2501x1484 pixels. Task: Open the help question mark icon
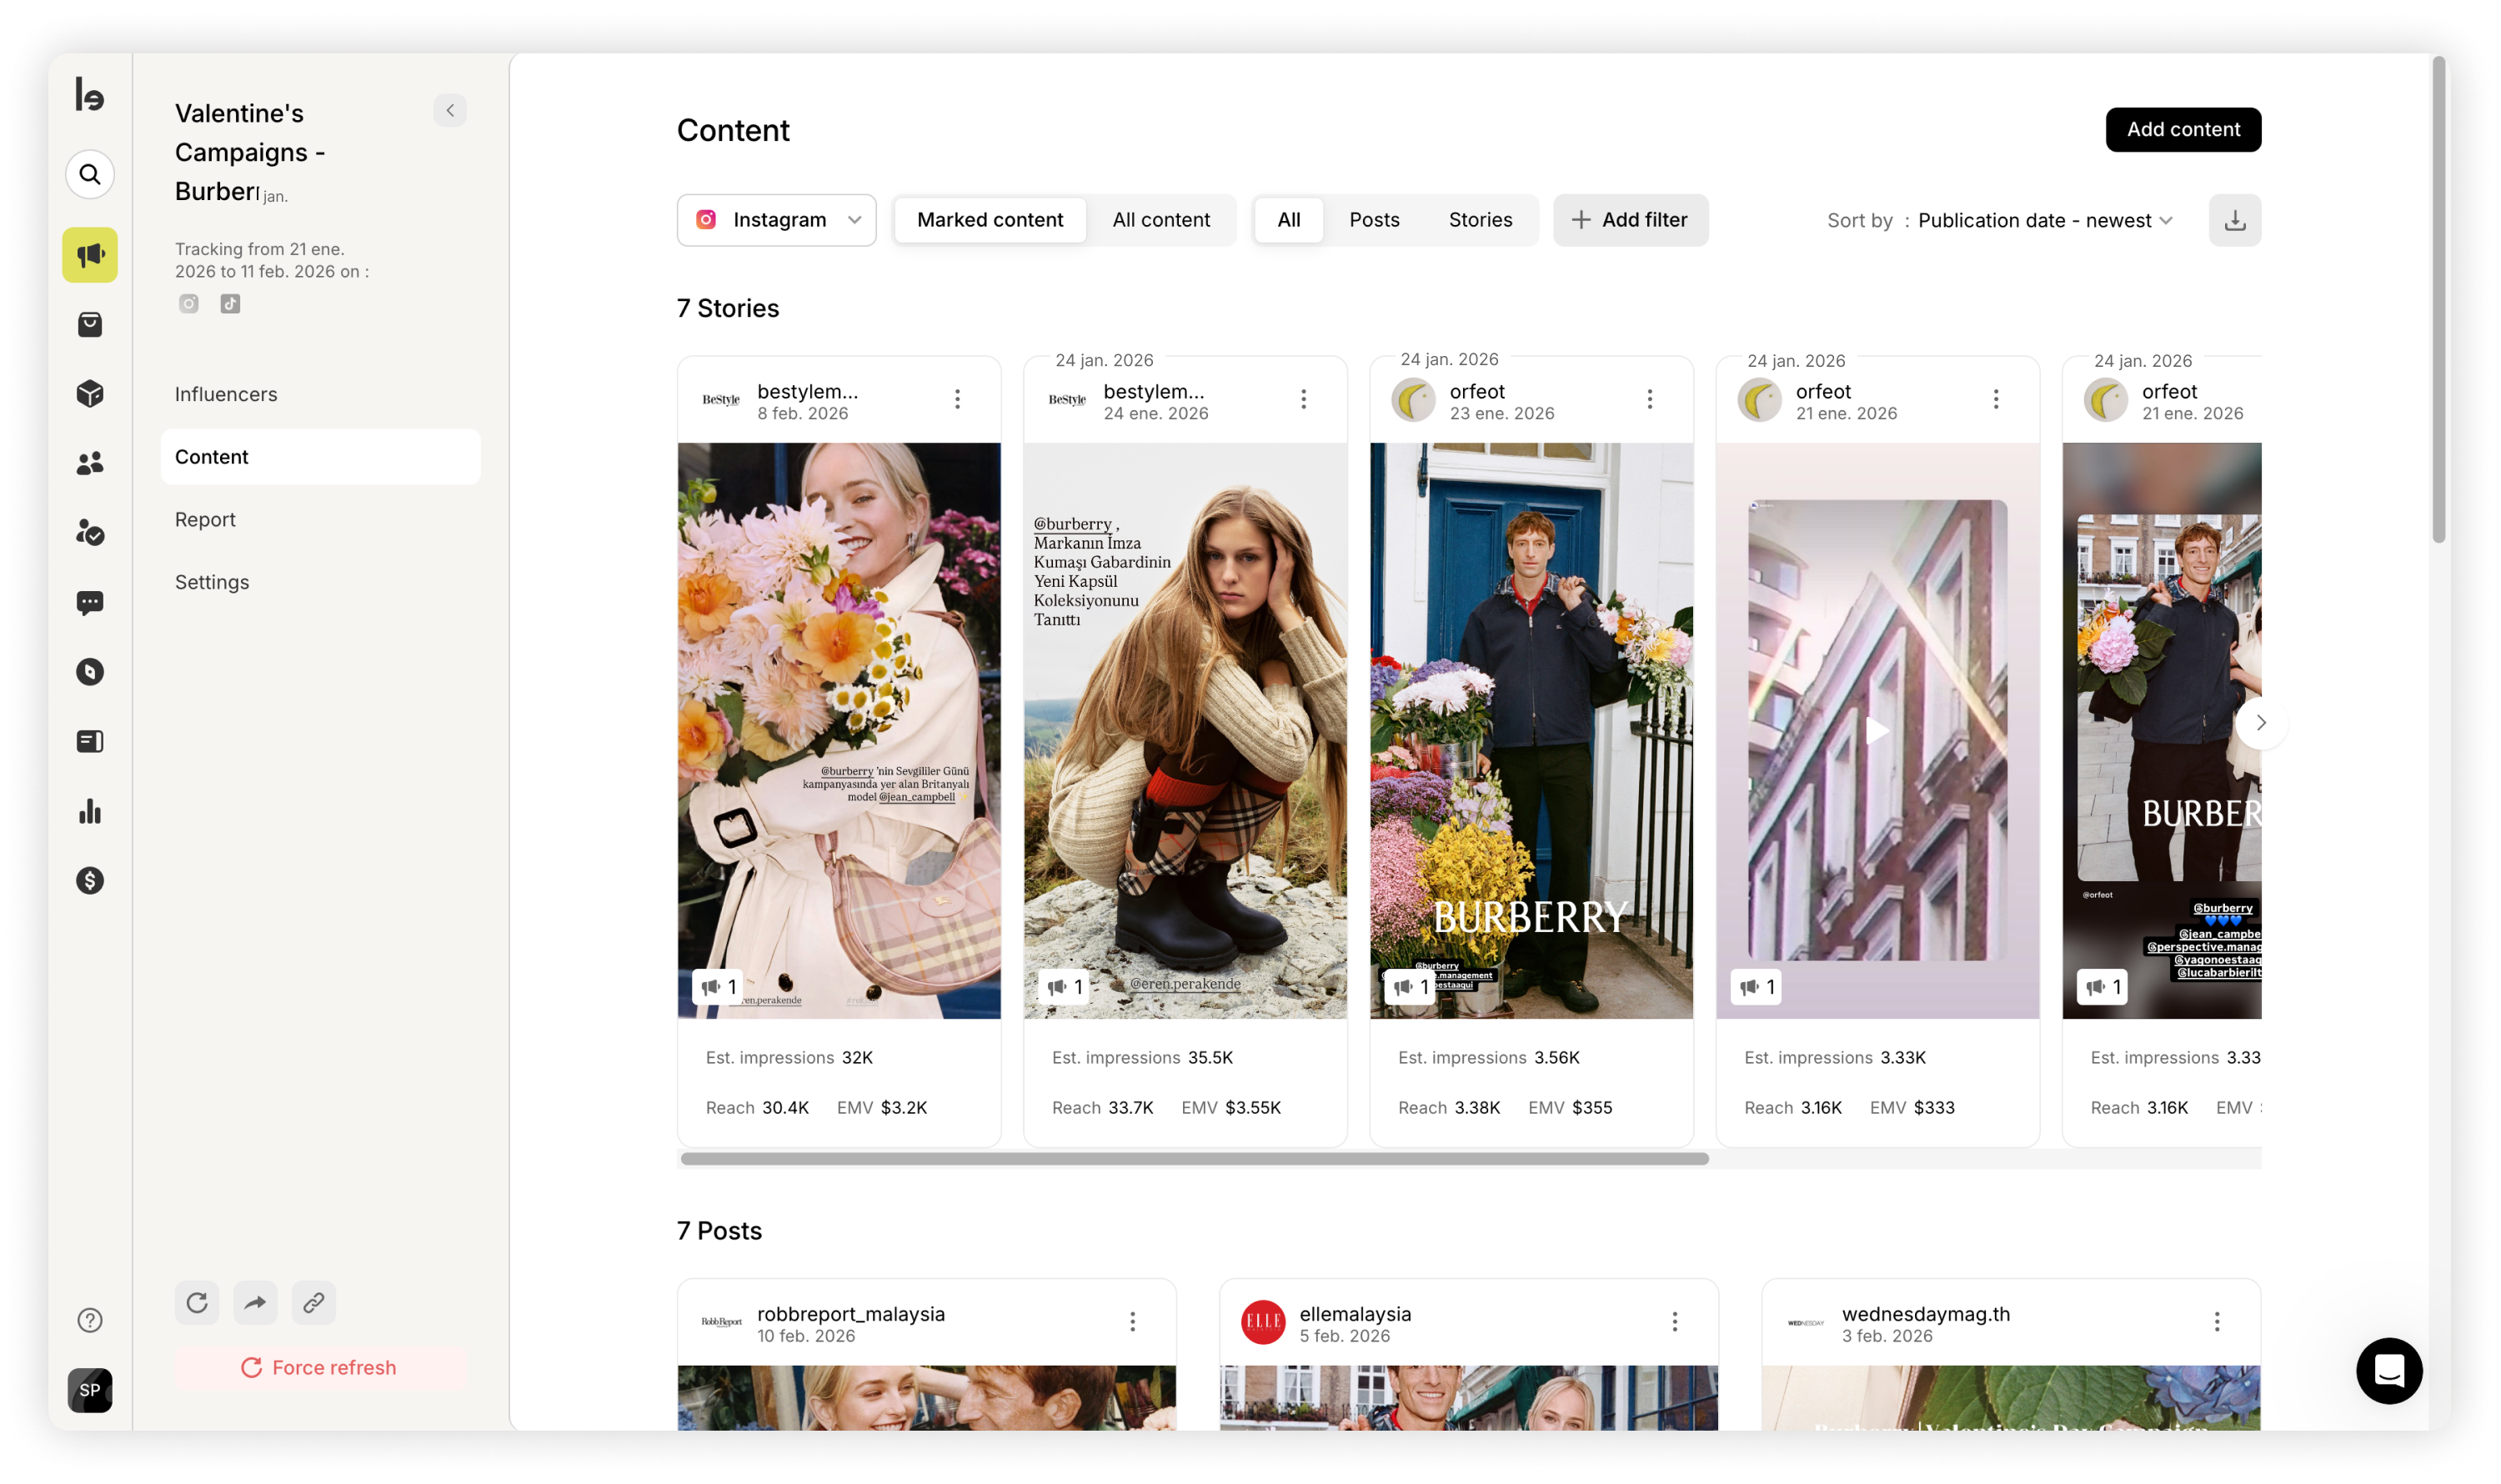click(90, 1321)
